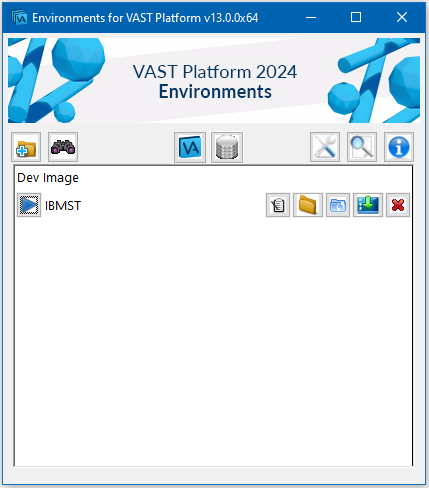
Task: Click the Dev Image group label
Action: pos(48,178)
